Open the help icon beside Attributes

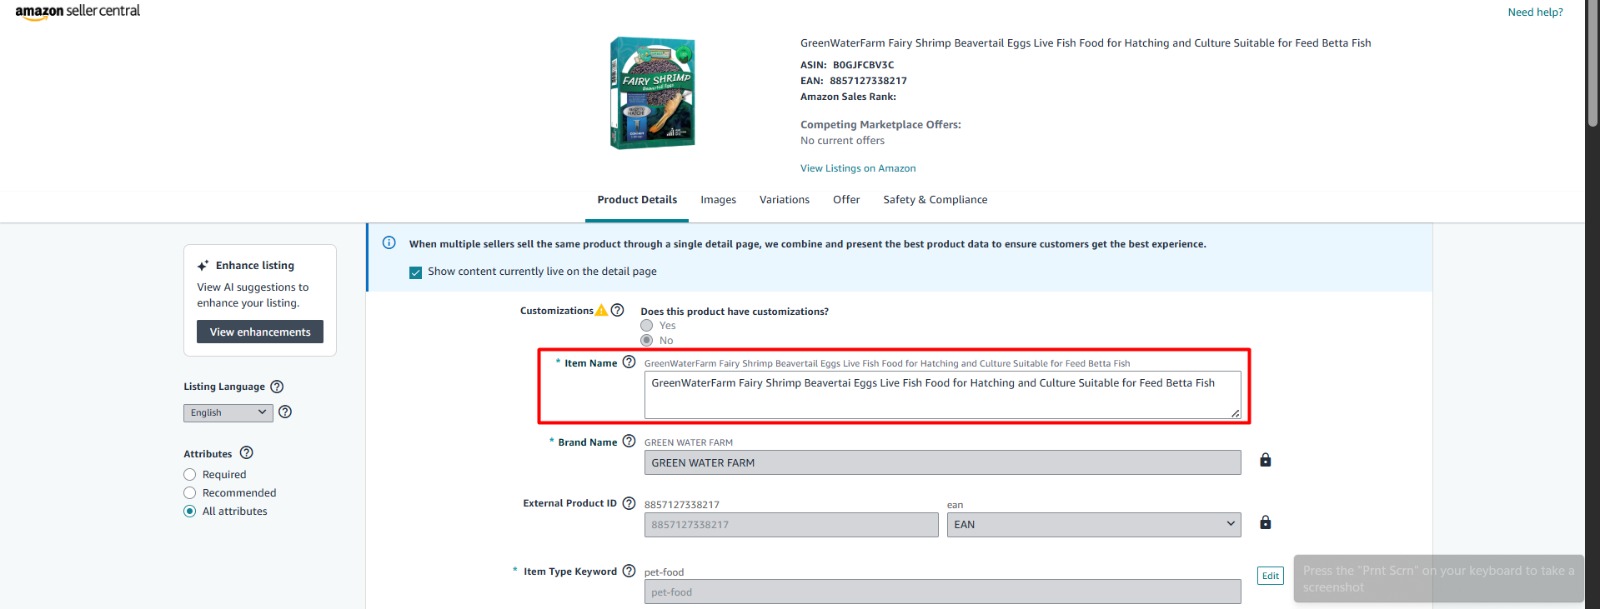point(246,453)
